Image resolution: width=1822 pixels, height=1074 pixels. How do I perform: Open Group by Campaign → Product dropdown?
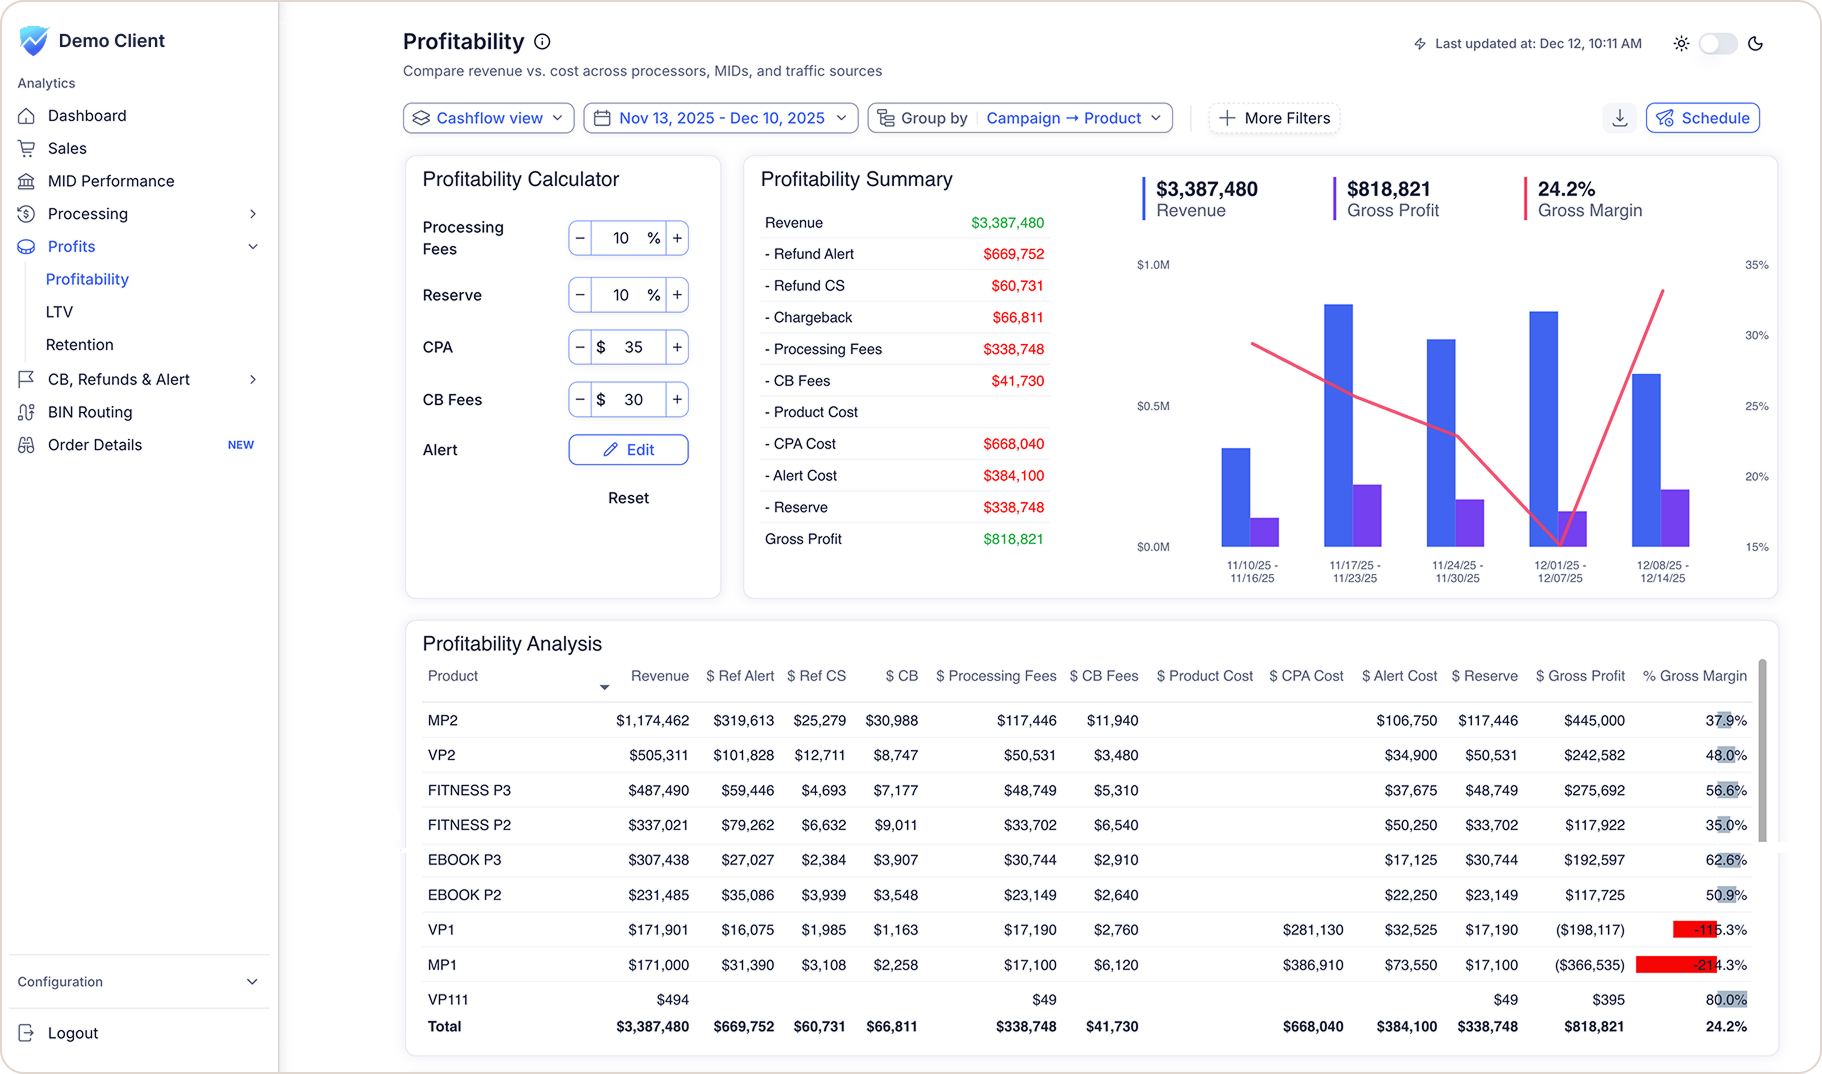[1020, 118]
